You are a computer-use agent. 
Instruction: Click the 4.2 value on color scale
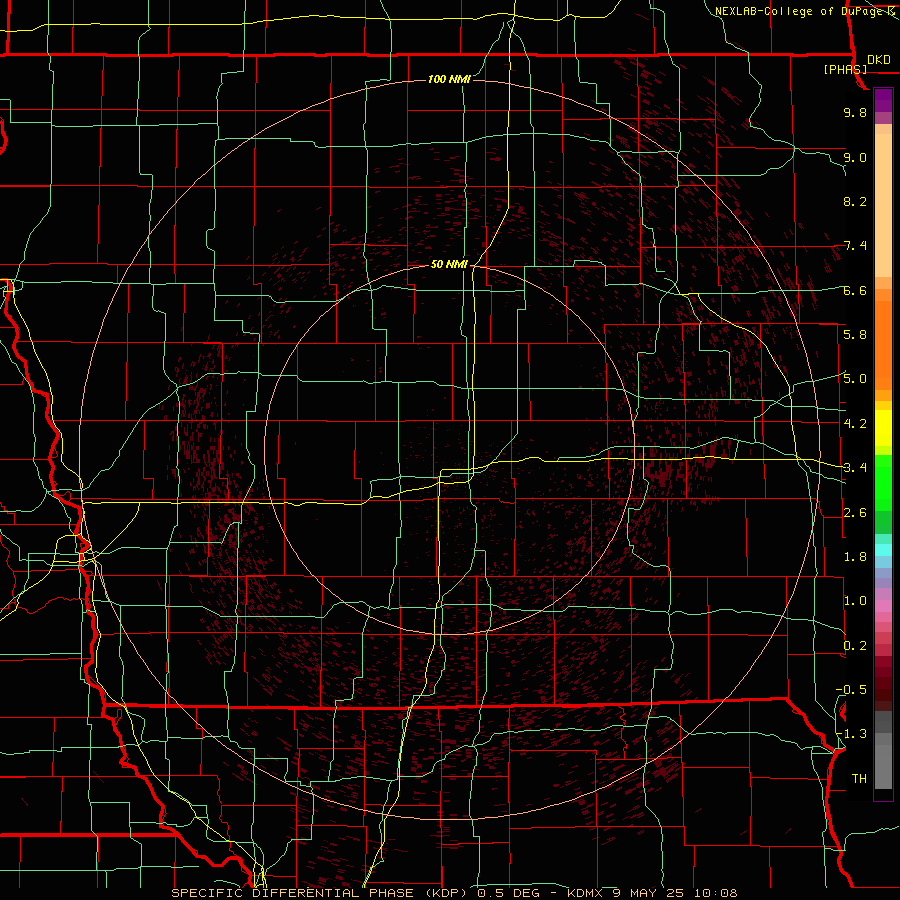855,424
